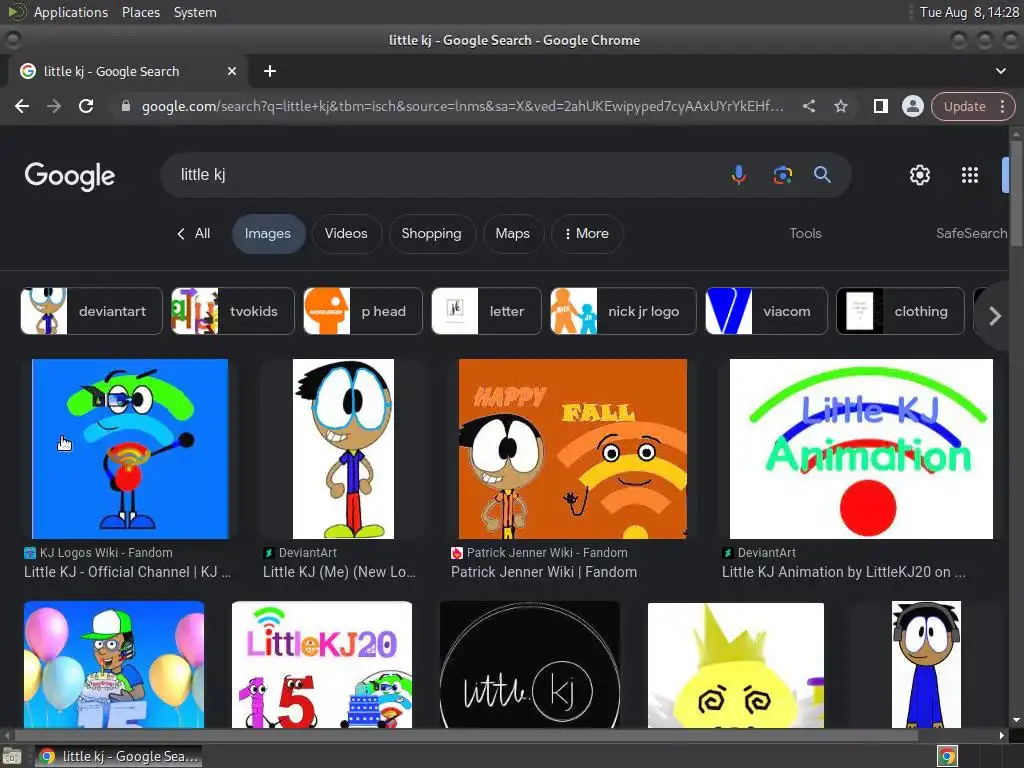1024x768 pixels.
Task: Click the Chrome tray icon
Action: pos(947,756)
